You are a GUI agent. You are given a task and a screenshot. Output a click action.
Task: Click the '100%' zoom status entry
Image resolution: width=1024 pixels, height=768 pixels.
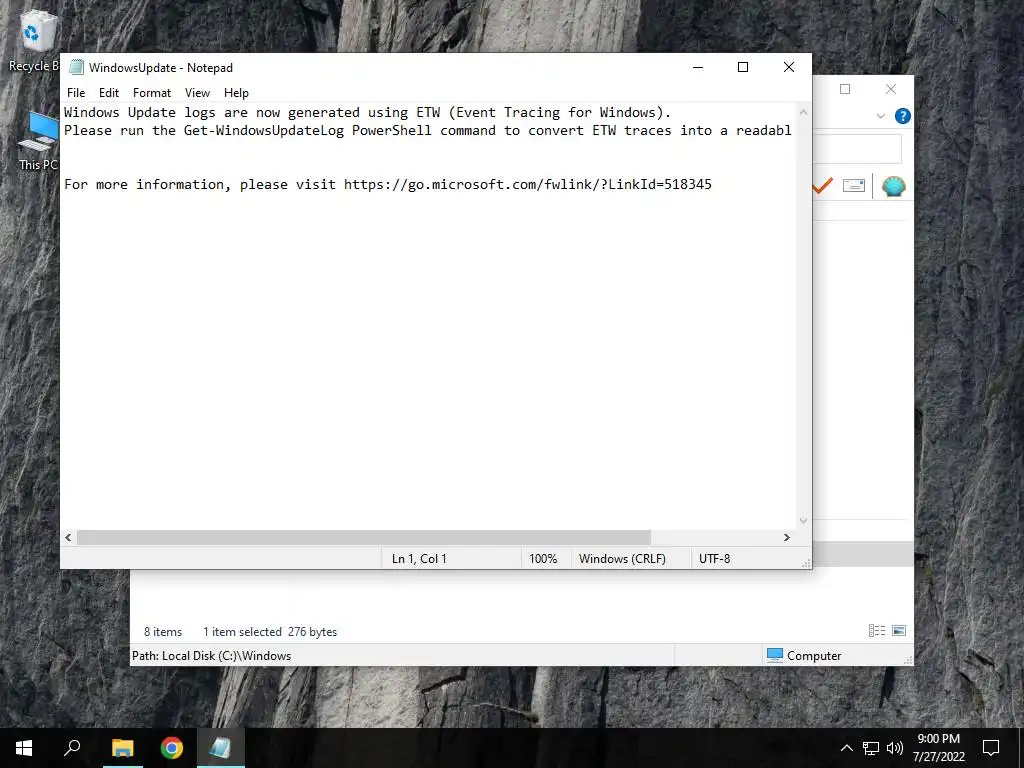[x=543, y=559]
